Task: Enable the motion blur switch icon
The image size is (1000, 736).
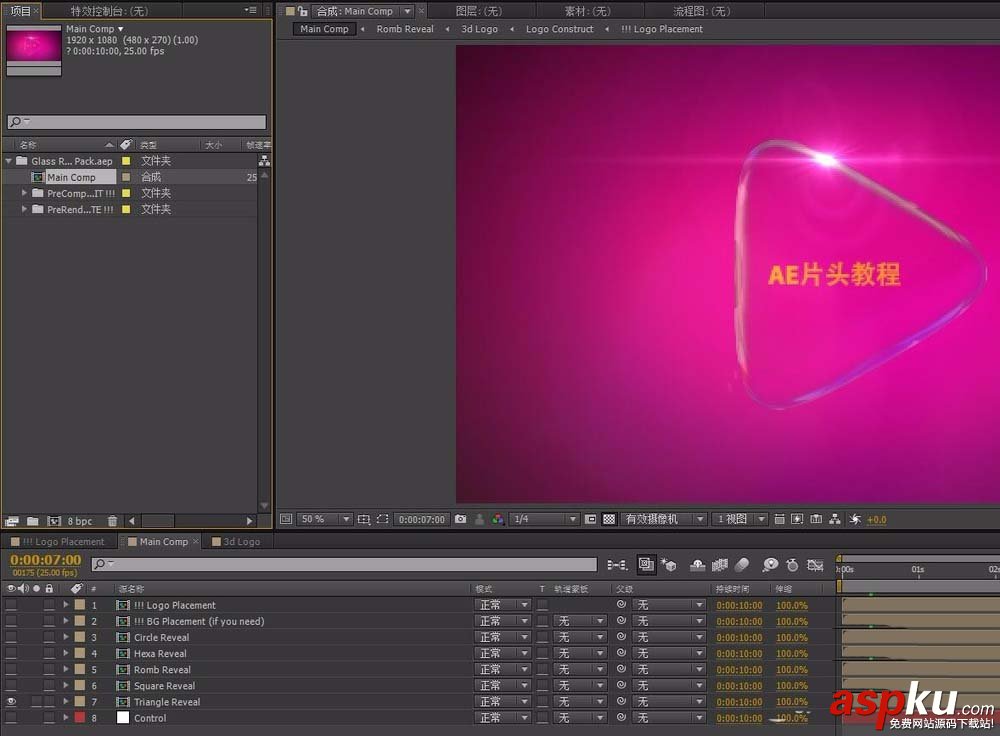Action: tap(742, 564)
